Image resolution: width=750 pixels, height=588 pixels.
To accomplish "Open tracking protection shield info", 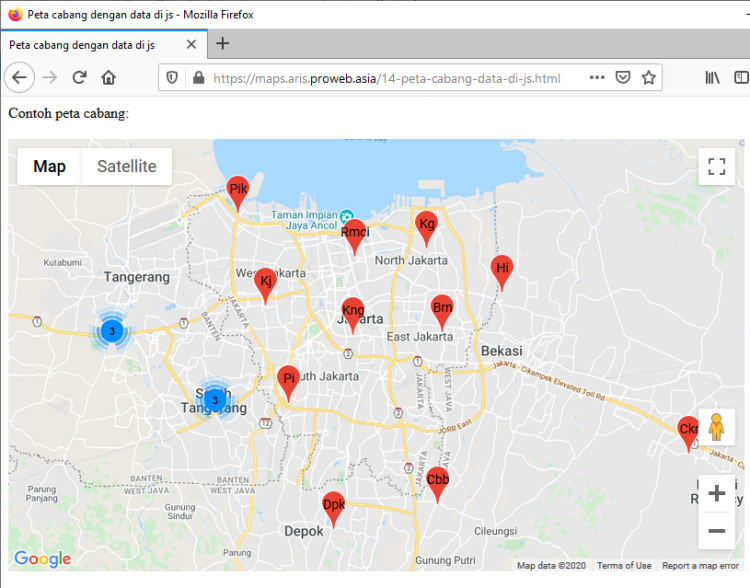I will click(x=172, y=78).
